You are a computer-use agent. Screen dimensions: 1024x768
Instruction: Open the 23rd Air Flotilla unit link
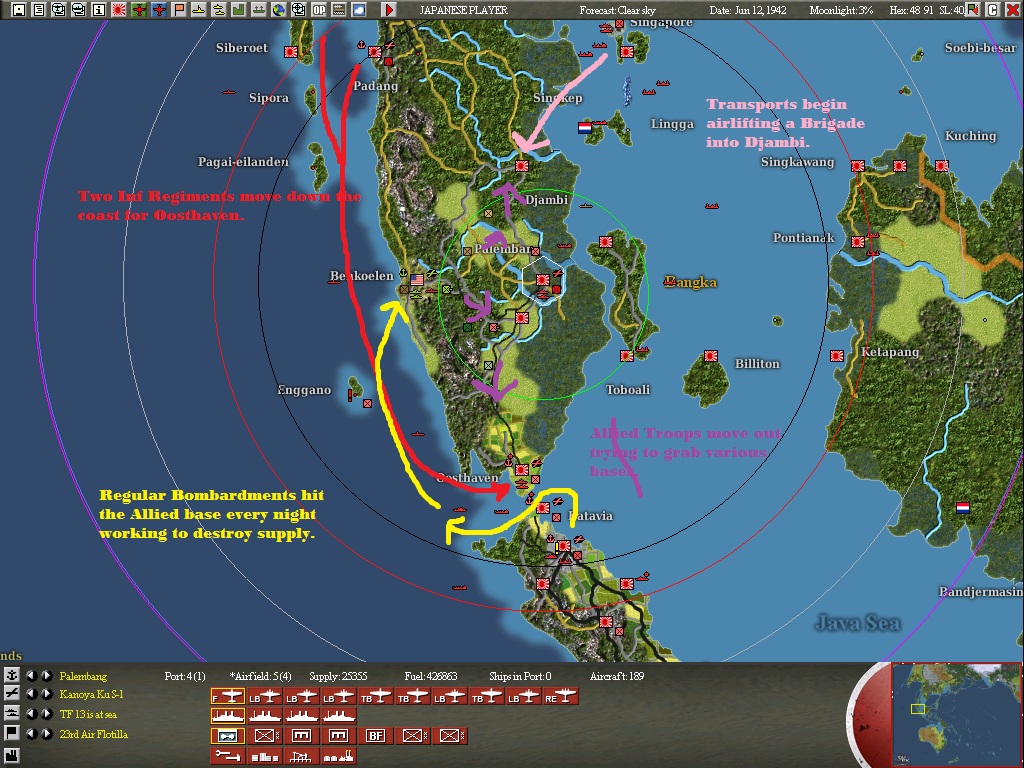pyautogui.click(x=93, y=734)
